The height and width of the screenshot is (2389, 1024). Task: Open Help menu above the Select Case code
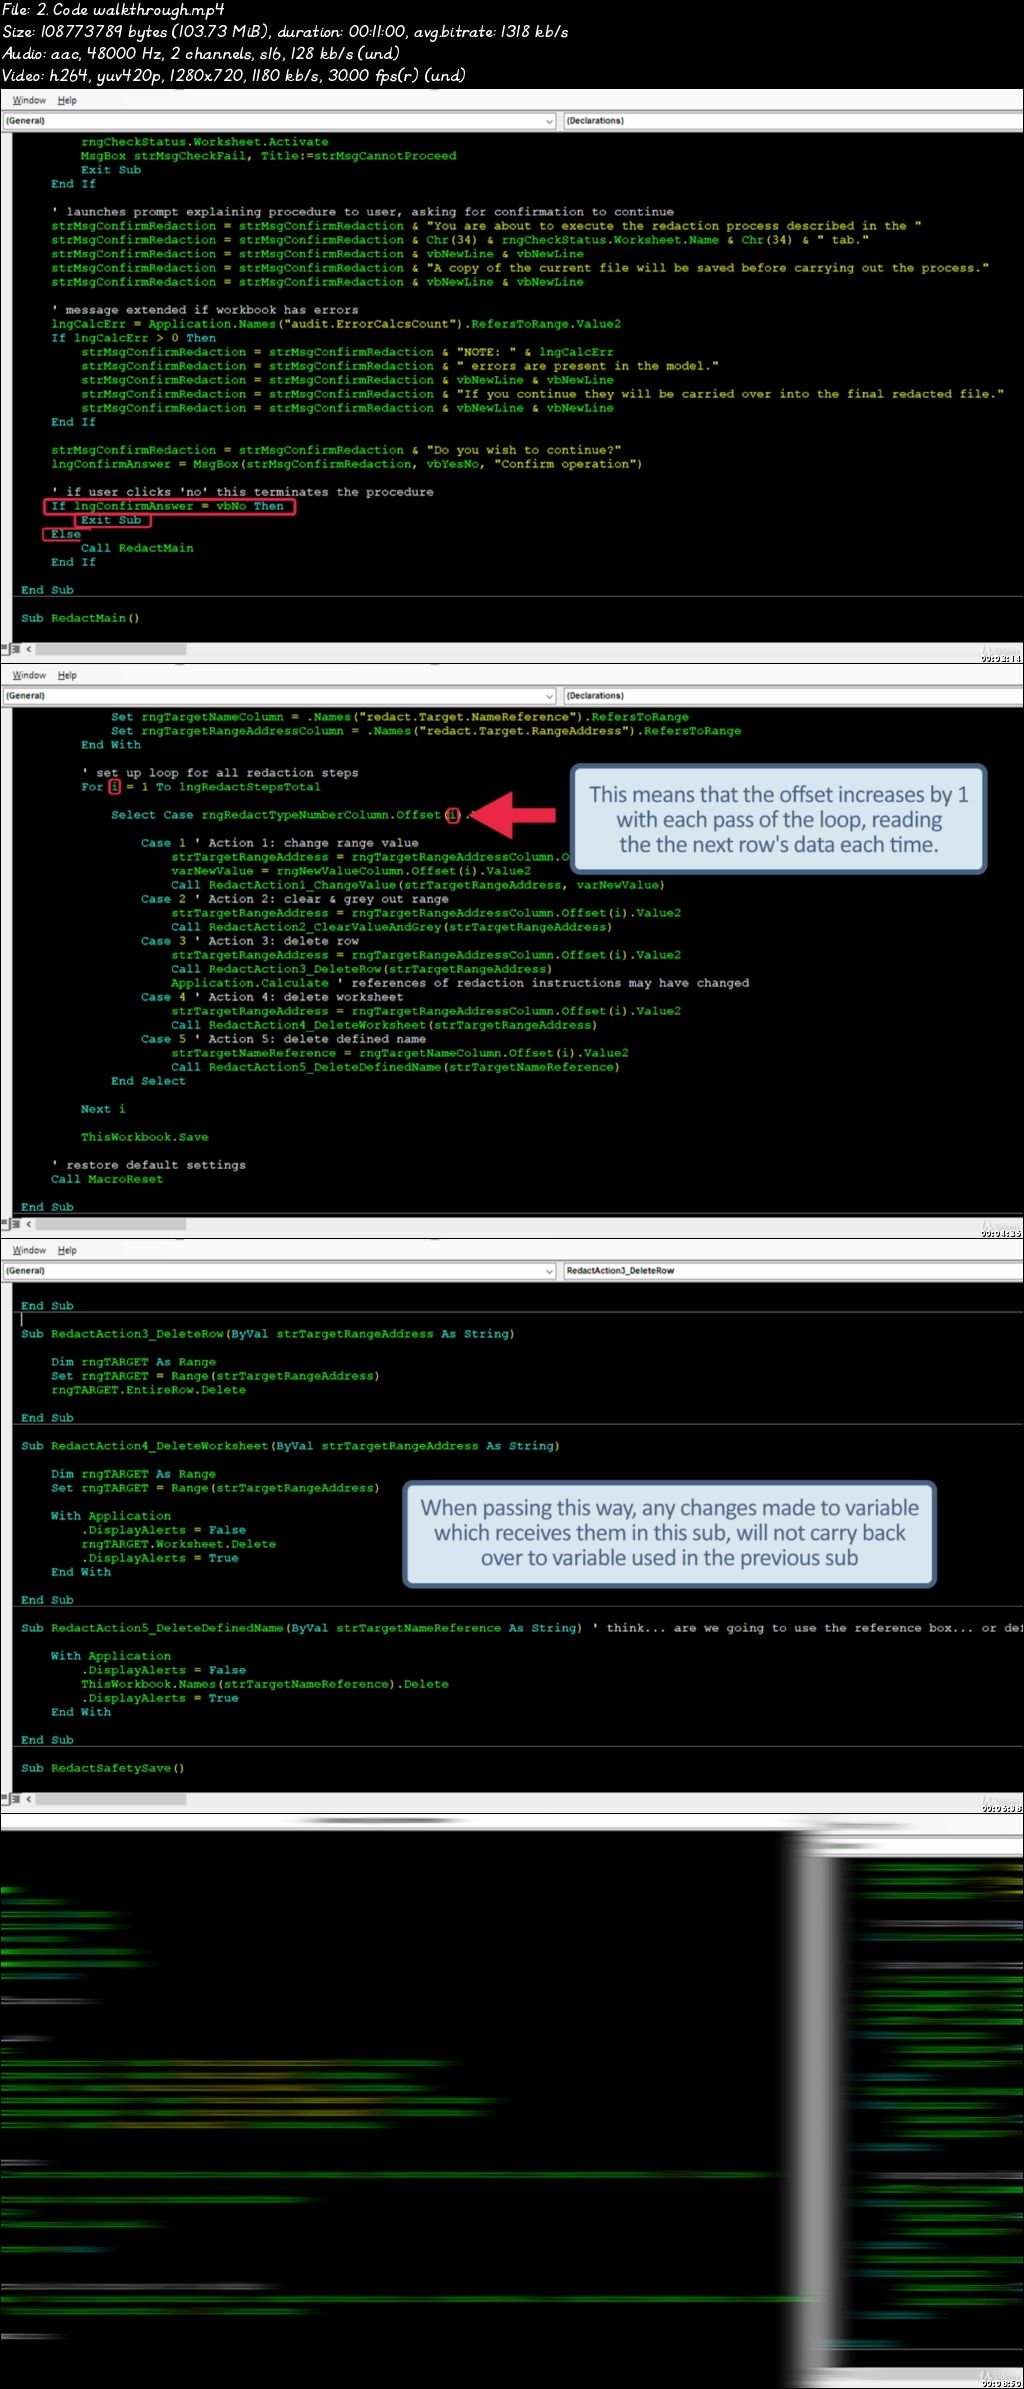click(x=67, y=675)
